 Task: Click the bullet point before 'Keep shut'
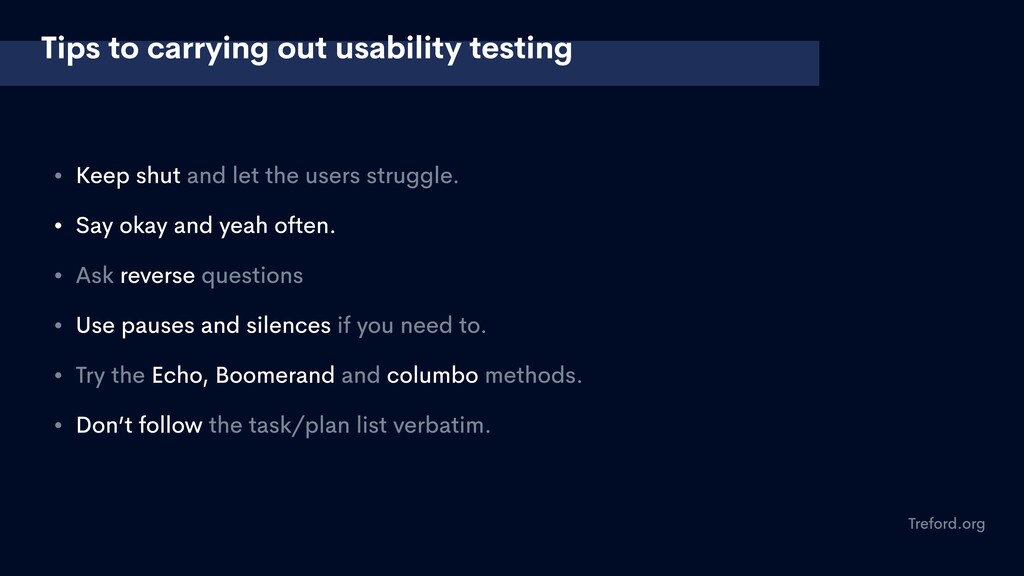pos(58,176)
